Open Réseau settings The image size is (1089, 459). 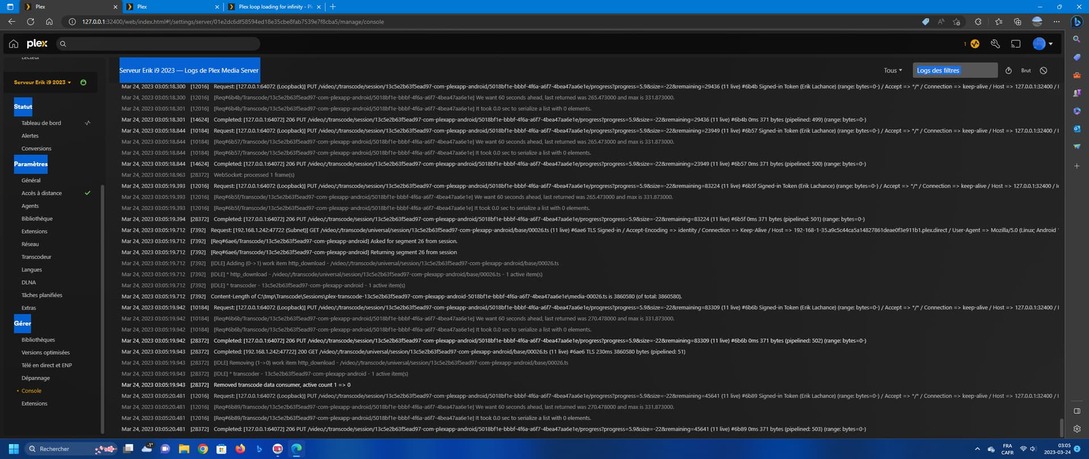(x=30, y=244)
